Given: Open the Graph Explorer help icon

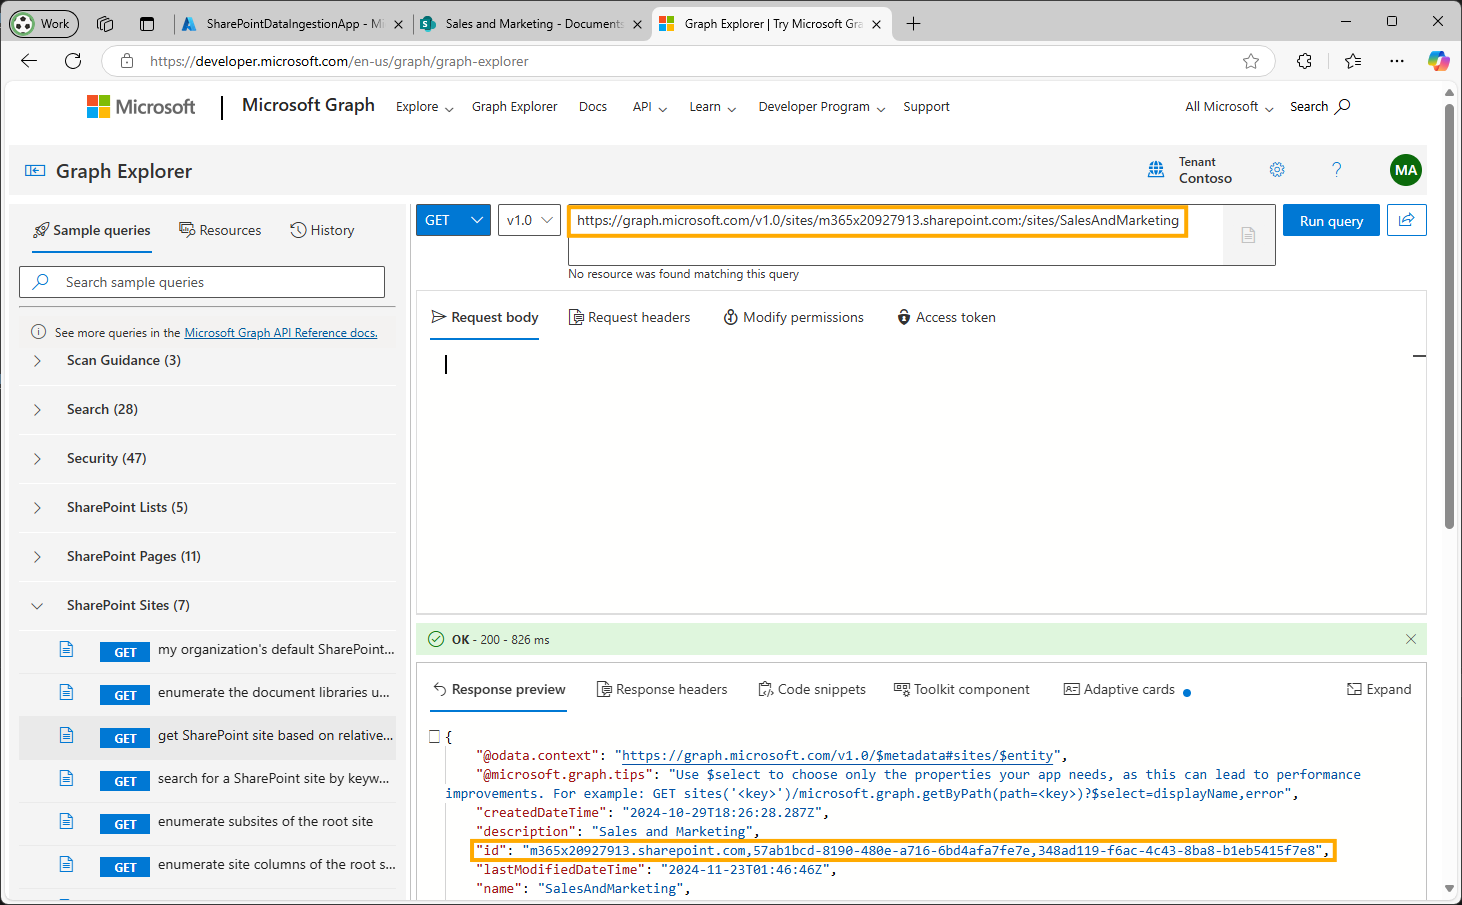Looking at the screenshot, I should click(1337, 170).
